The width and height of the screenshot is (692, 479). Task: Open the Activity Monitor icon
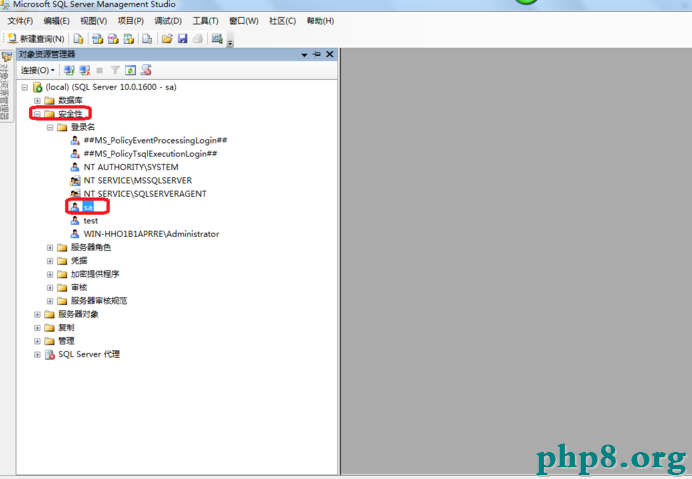tap(217, 39)
